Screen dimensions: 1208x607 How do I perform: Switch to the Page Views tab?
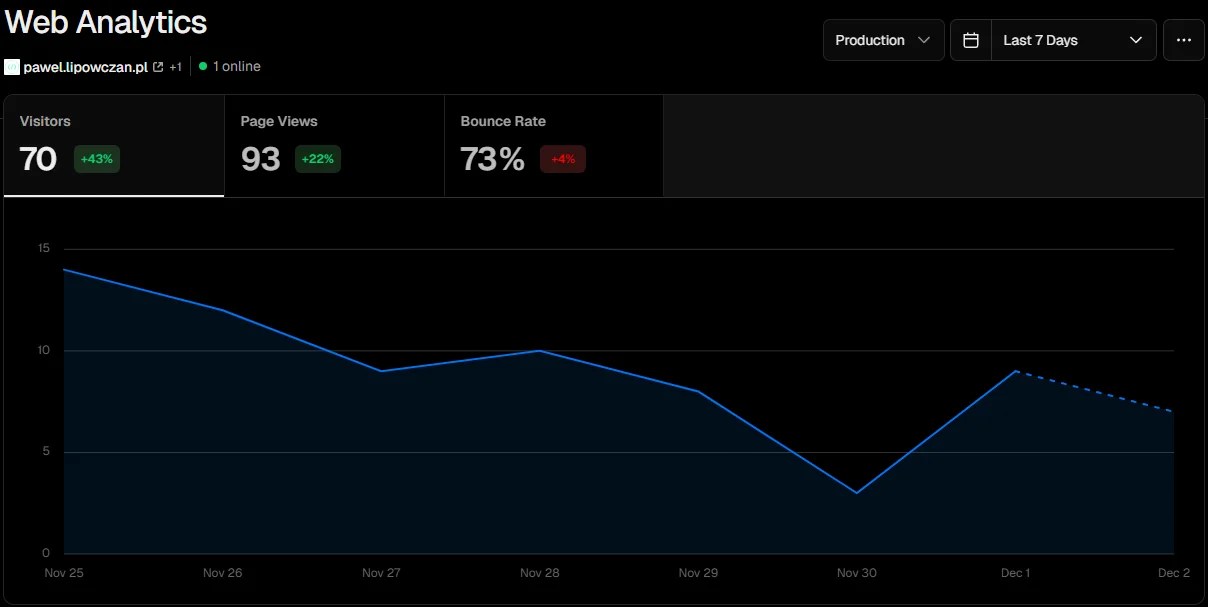(x=333, y=145)
